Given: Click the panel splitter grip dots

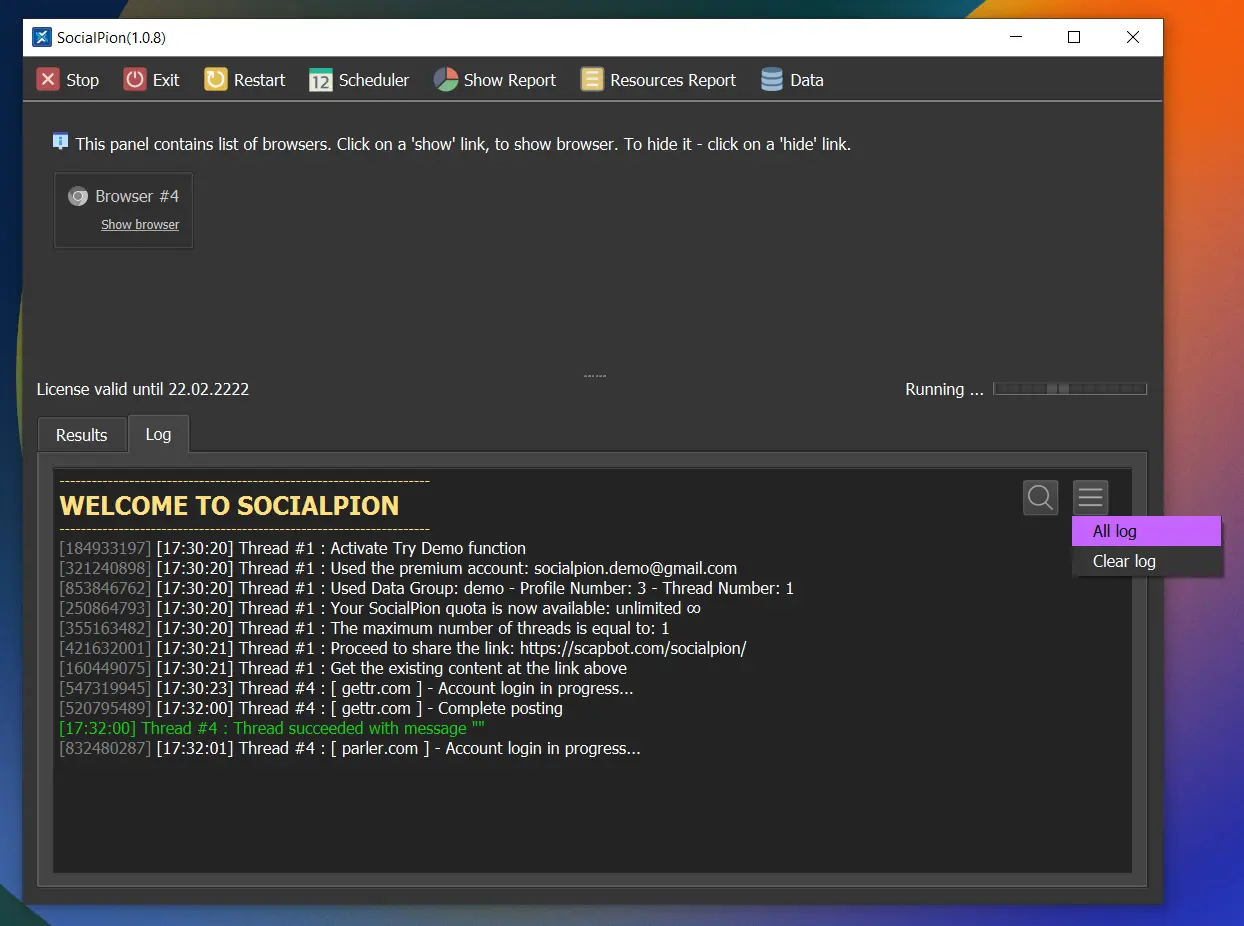Looking at the screenshot, I should tap(595, 376).
